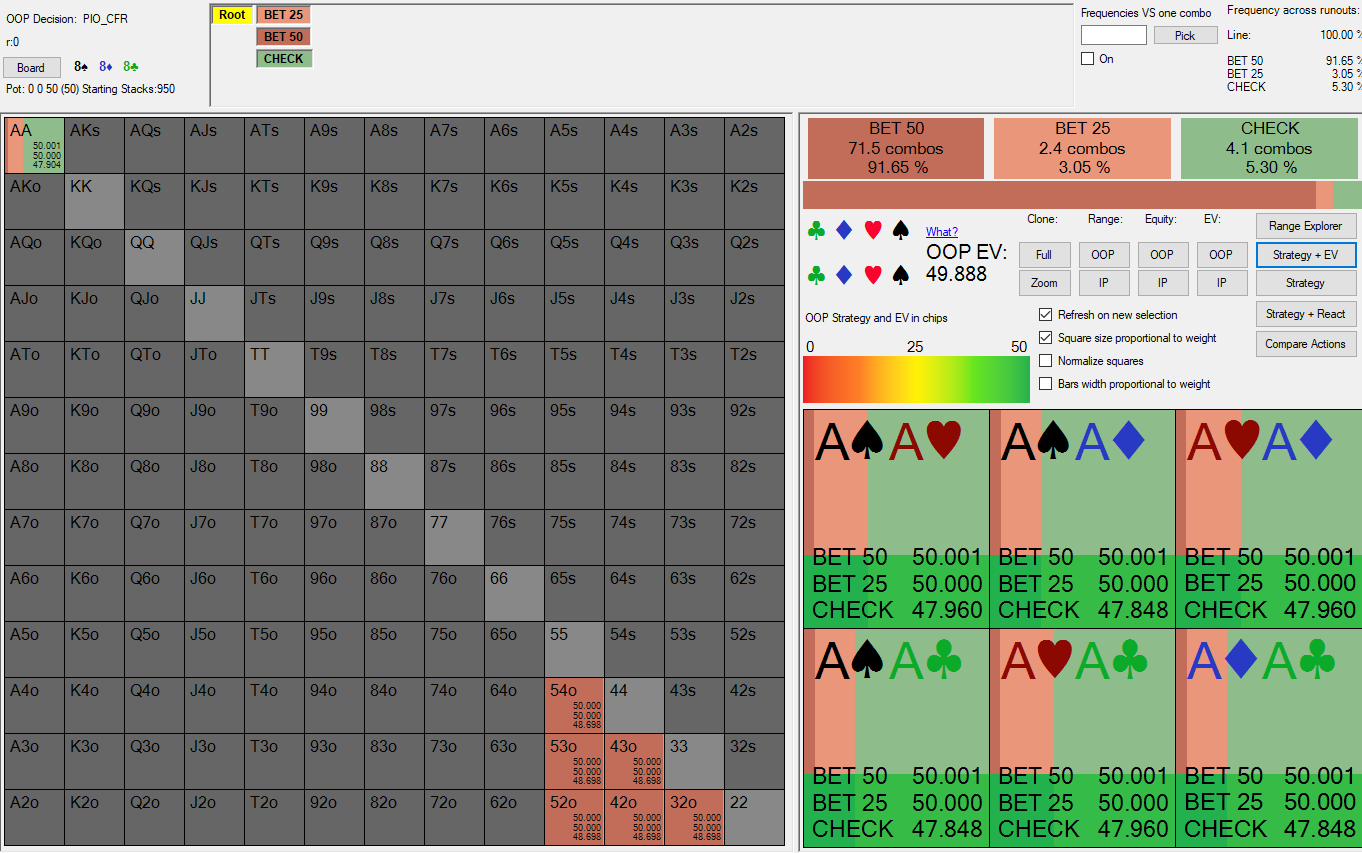
Task: Select the JTs hand cell
Action: (x=275, y=313)
